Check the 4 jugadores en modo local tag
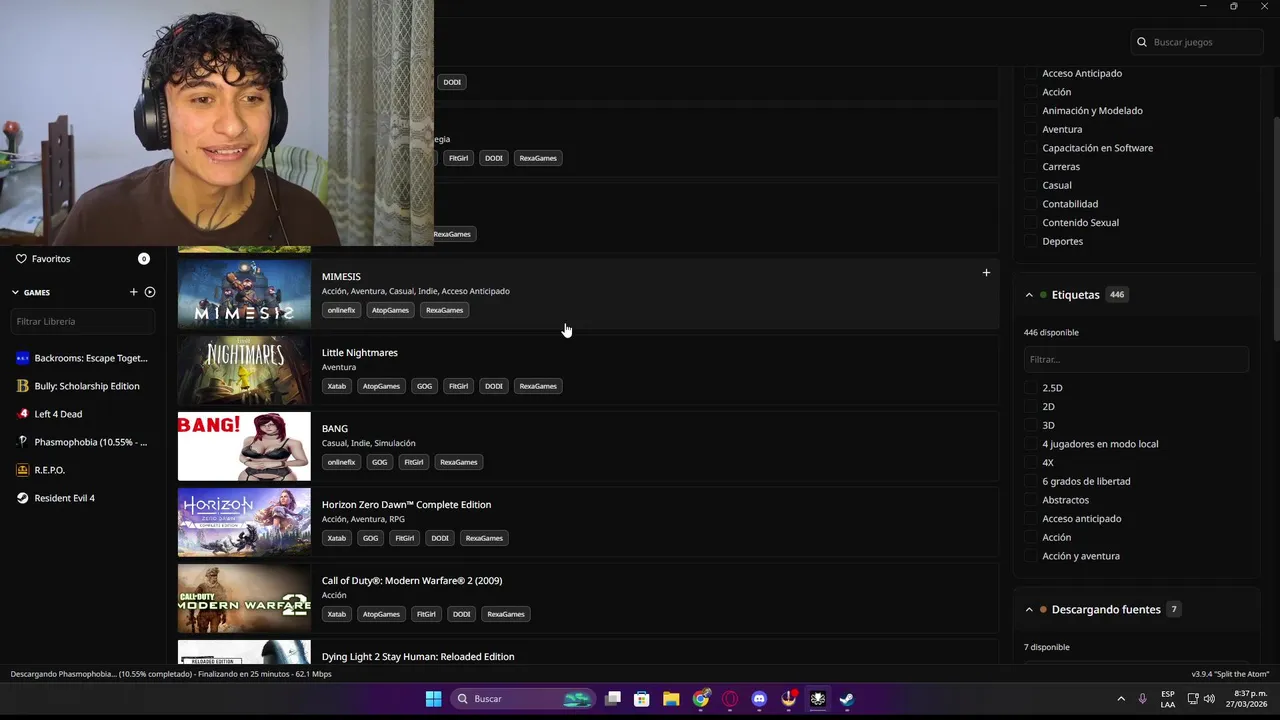Image resolution: width=1280 pixels, height=720 pixels. (1030, 444)
